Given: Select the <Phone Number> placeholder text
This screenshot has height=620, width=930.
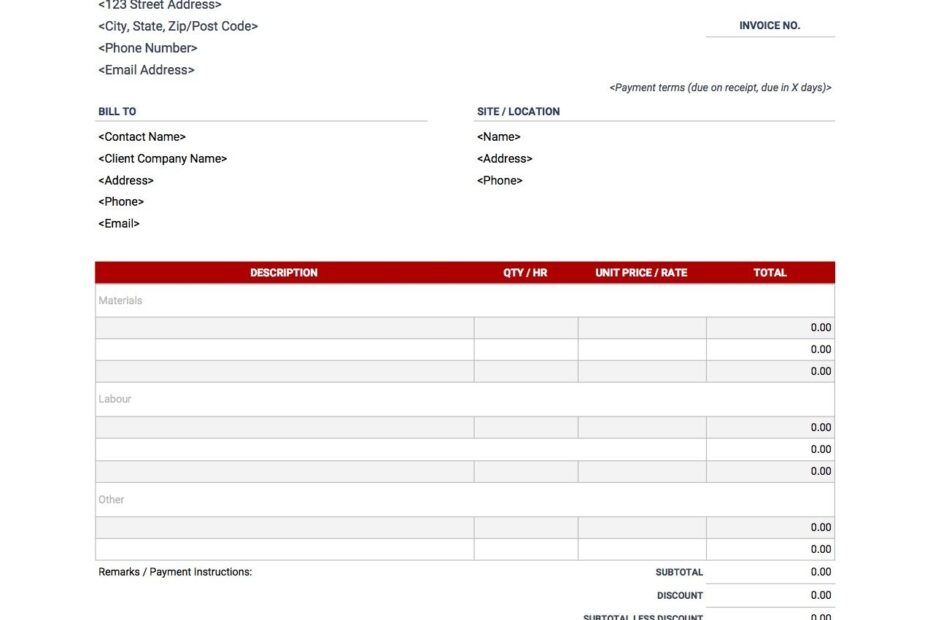Looking at the screenshot, I should [147, 47].
